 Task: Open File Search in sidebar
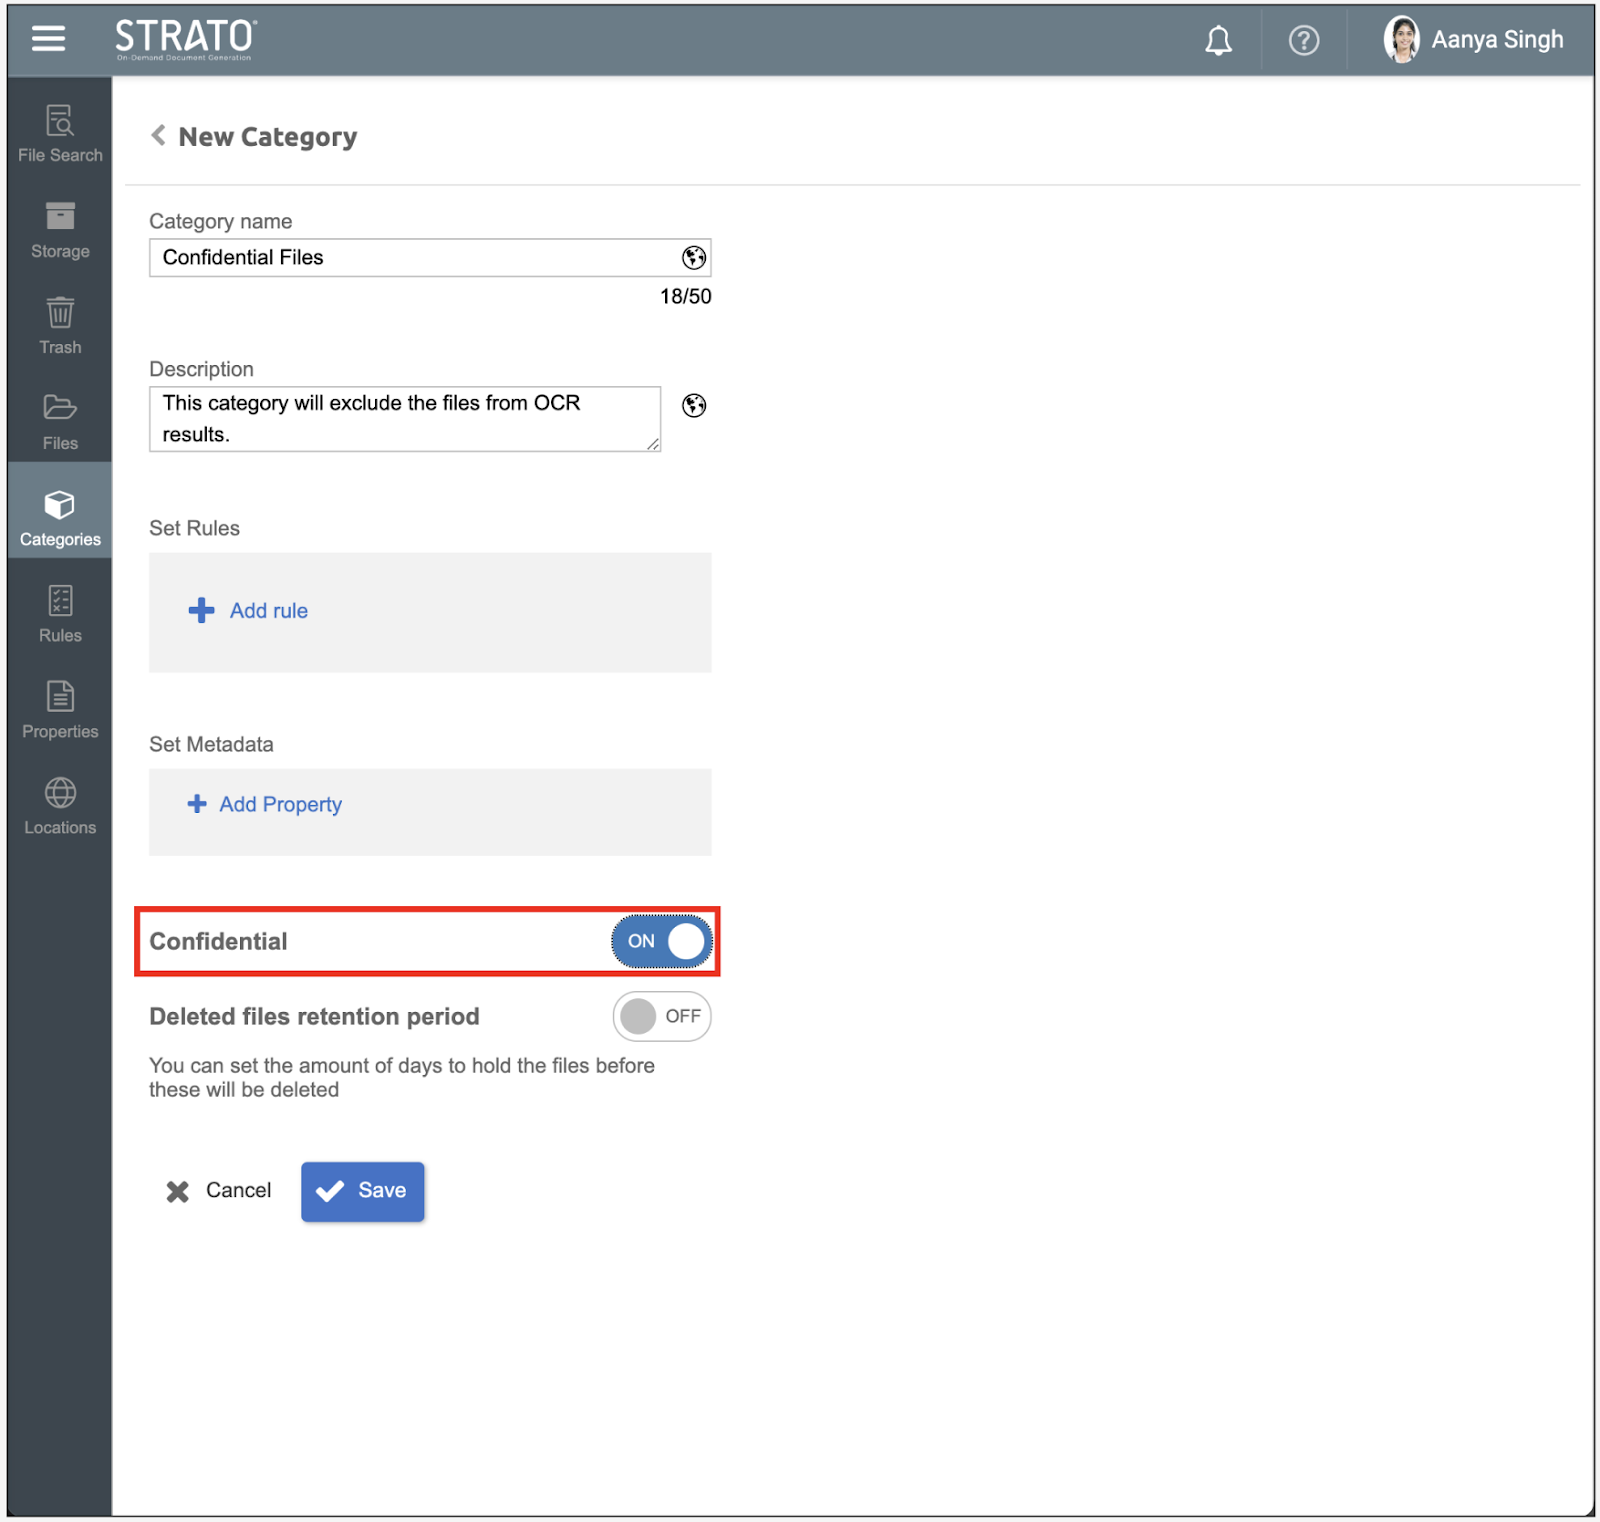click(60, 134)
